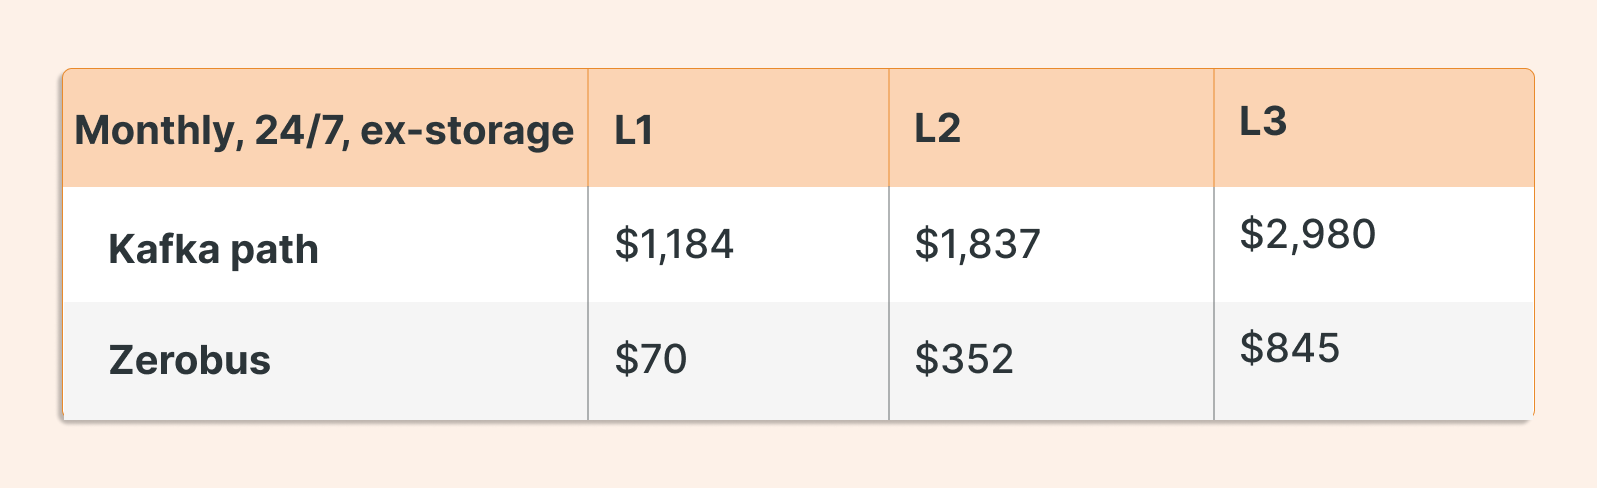
Task: Click the word "Kafka" in the row label
Action: click(x=164, y=249)
